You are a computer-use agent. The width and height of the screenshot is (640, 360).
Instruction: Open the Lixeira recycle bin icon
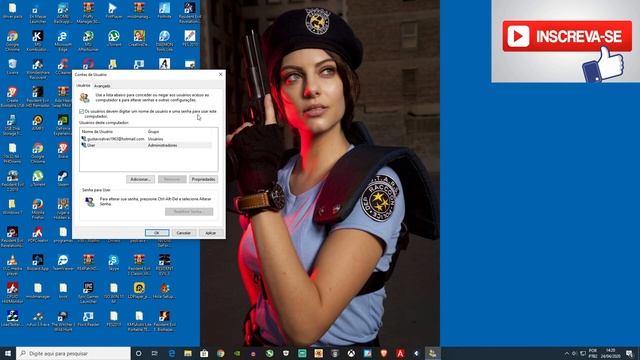(x=12, y=67)
